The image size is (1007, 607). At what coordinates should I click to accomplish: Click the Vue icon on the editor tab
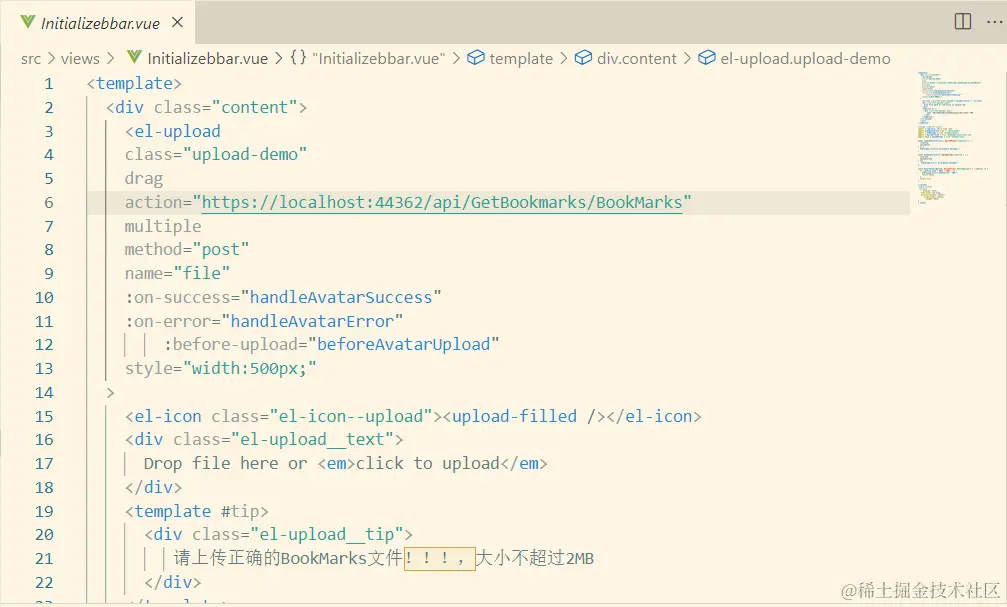[28, 22]
